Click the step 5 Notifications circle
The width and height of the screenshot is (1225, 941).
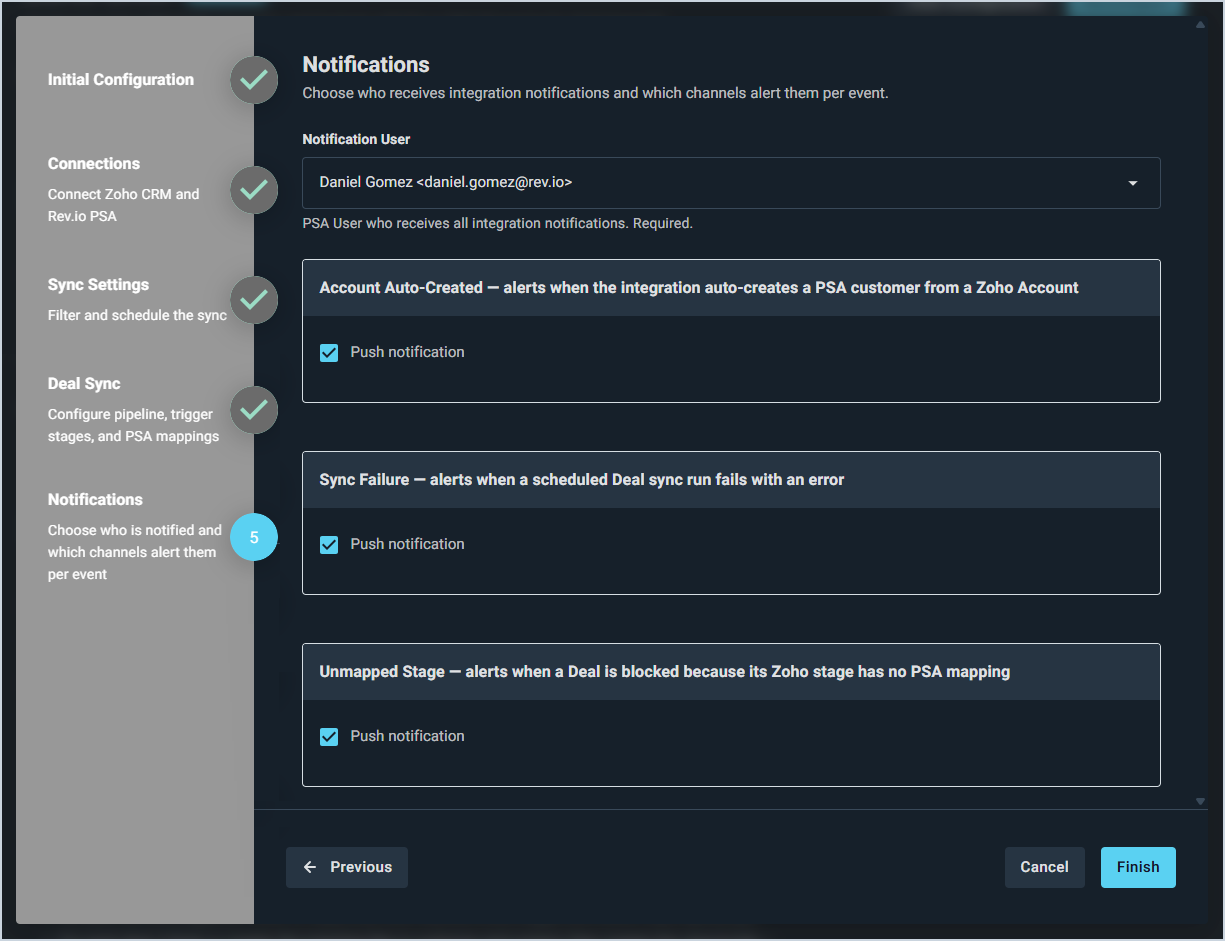(254, 537)
